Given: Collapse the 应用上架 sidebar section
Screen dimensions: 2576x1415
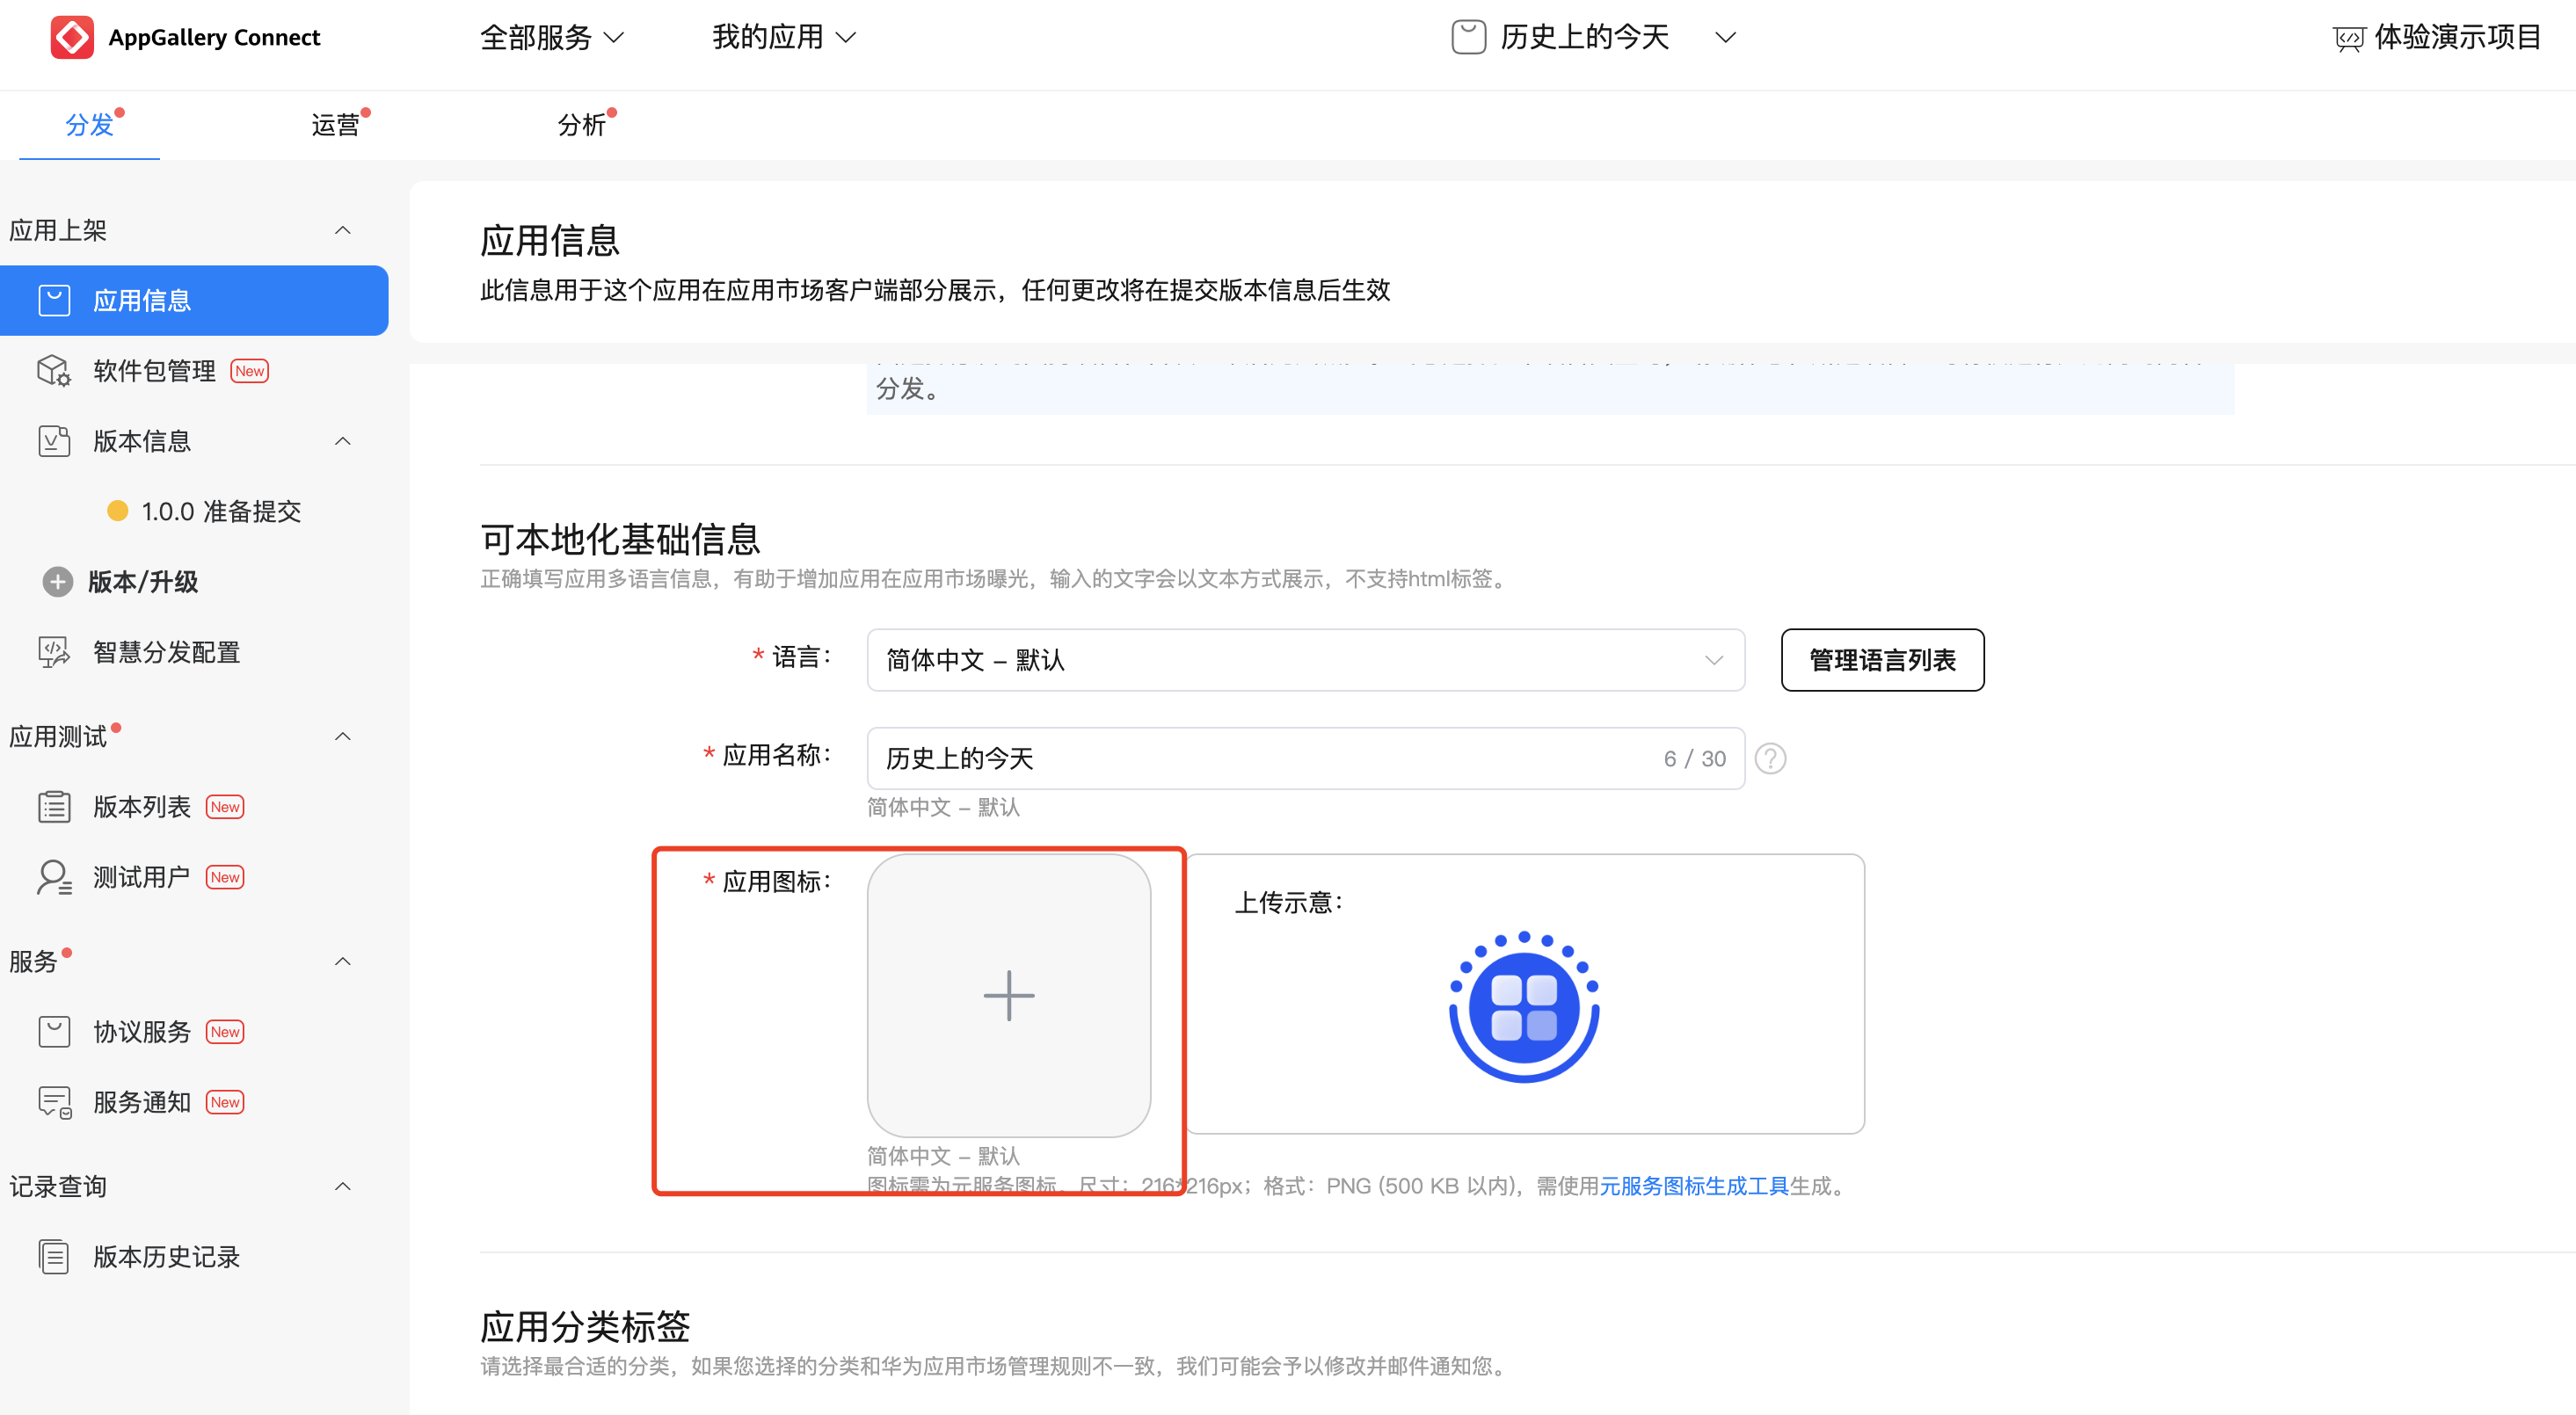Looking at the screenshot, I should pyautogui.click(x=342, y=231).
